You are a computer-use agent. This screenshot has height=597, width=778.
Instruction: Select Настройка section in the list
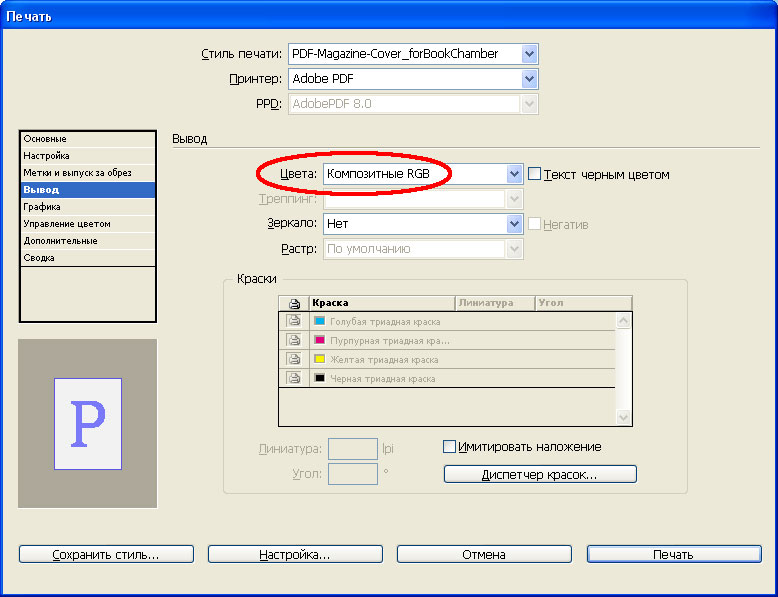(x=88, y=156)
